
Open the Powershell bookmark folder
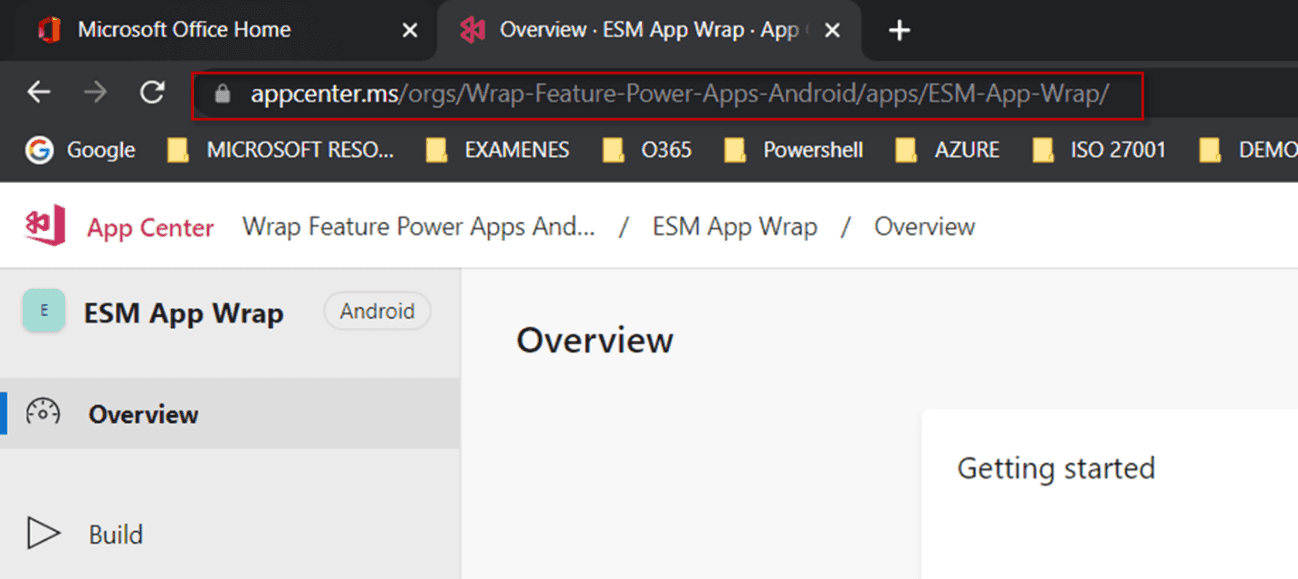793,150
